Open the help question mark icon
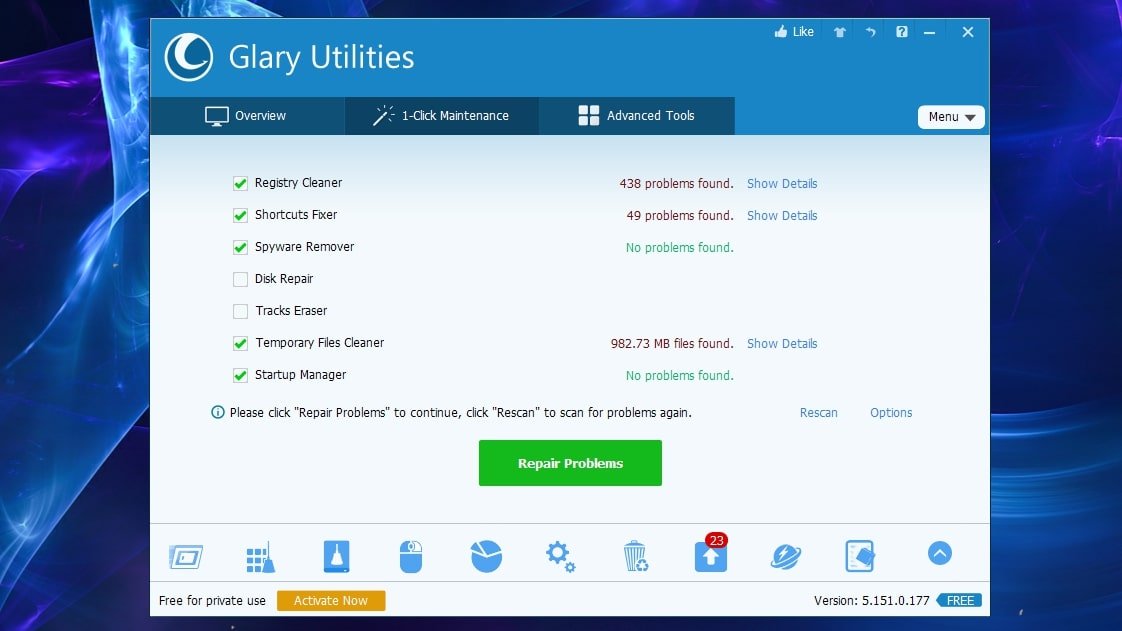Viewport: 1122px width, 631px height. click(902, 31)
